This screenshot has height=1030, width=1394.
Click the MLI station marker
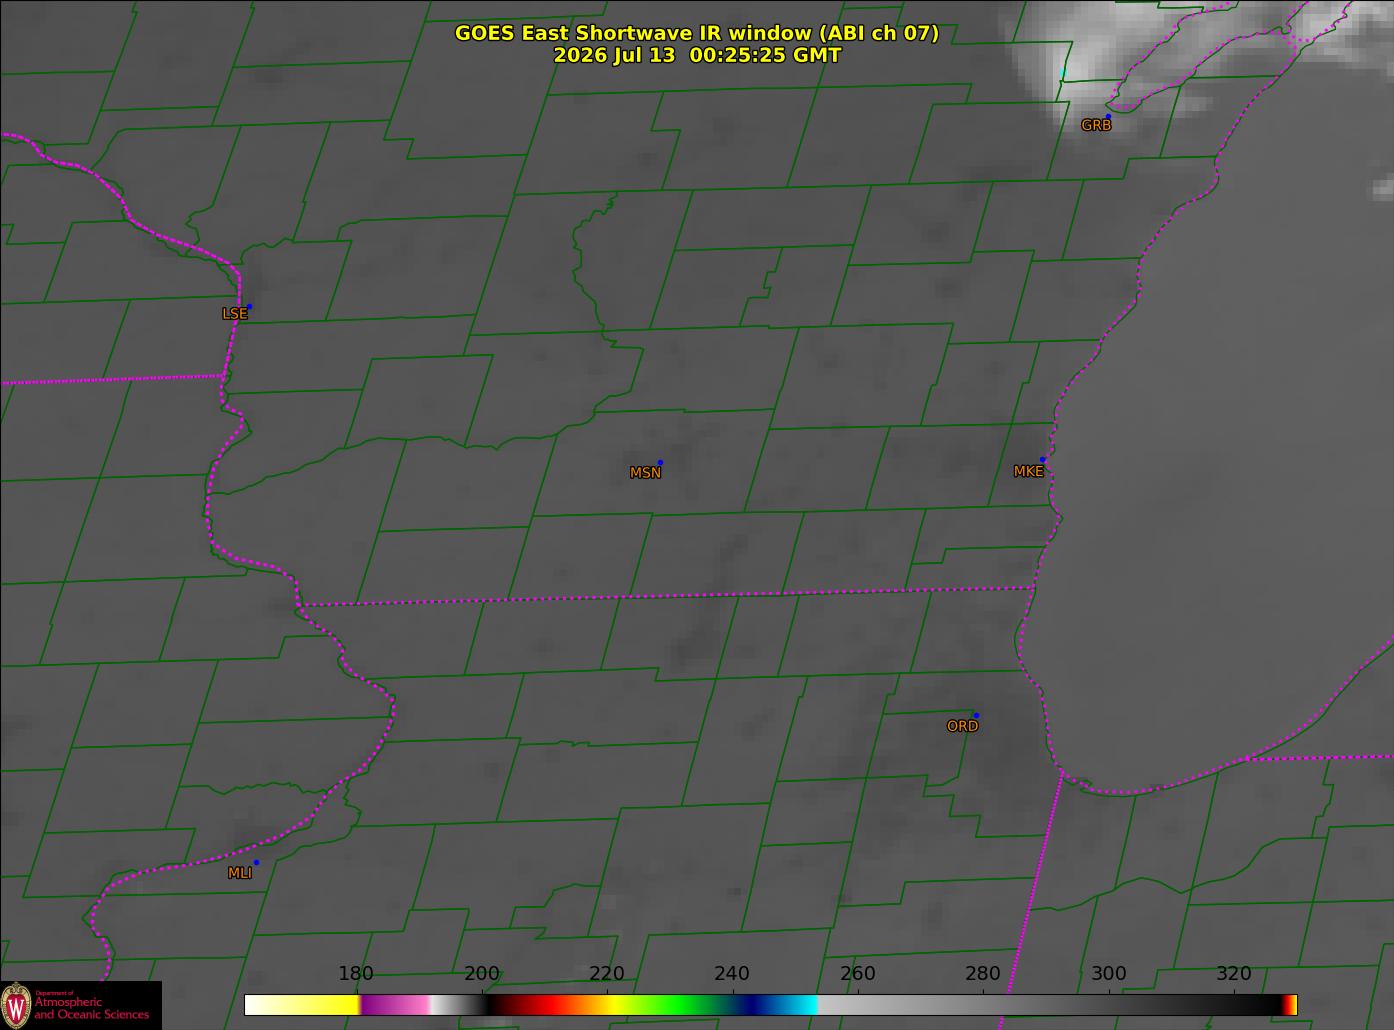(x=256, y=862)
